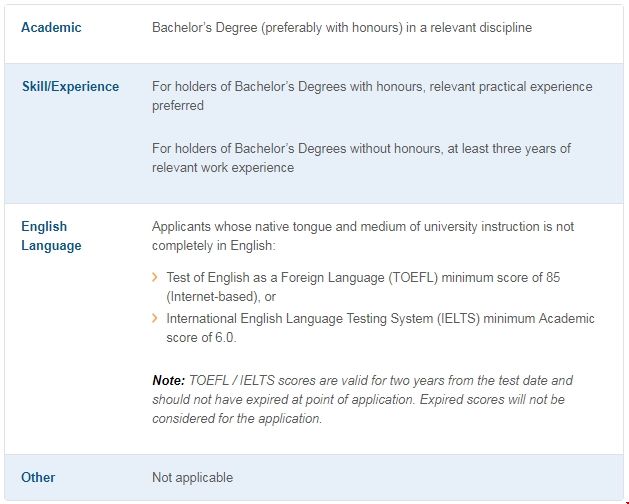The image size is (629, 504).
Task: Click the paragraph about degrees with honours
Action: (371, 96)
